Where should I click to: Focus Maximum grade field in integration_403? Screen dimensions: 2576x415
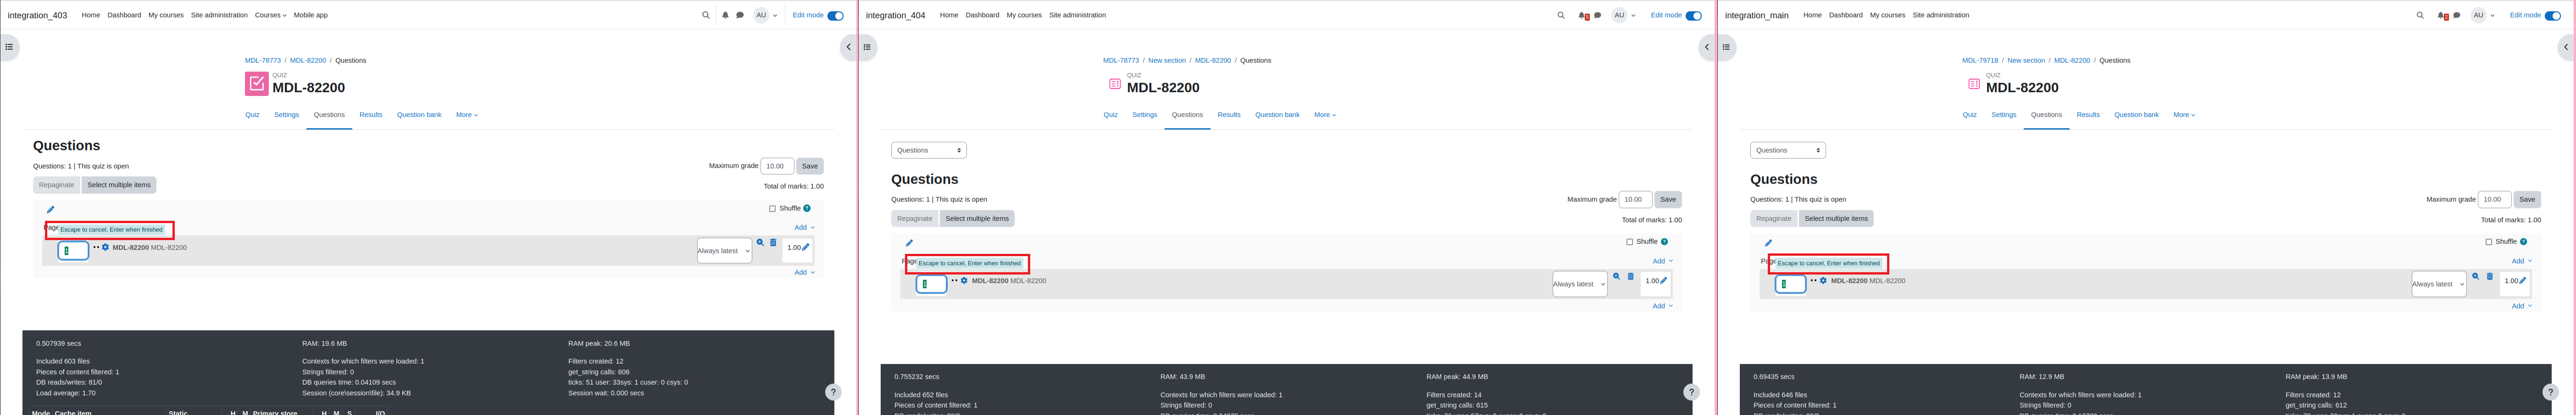click(x=777, y=166)
